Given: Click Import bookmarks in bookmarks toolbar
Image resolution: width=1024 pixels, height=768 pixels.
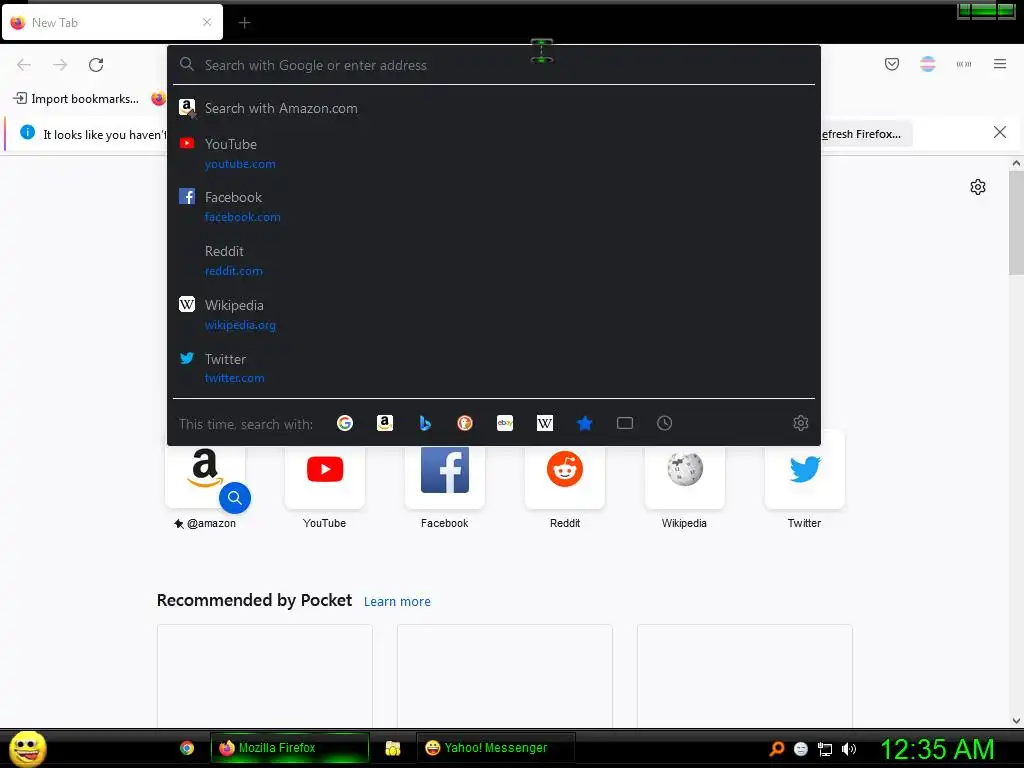Looking at the screenshot, I should (x=76, y=99).
